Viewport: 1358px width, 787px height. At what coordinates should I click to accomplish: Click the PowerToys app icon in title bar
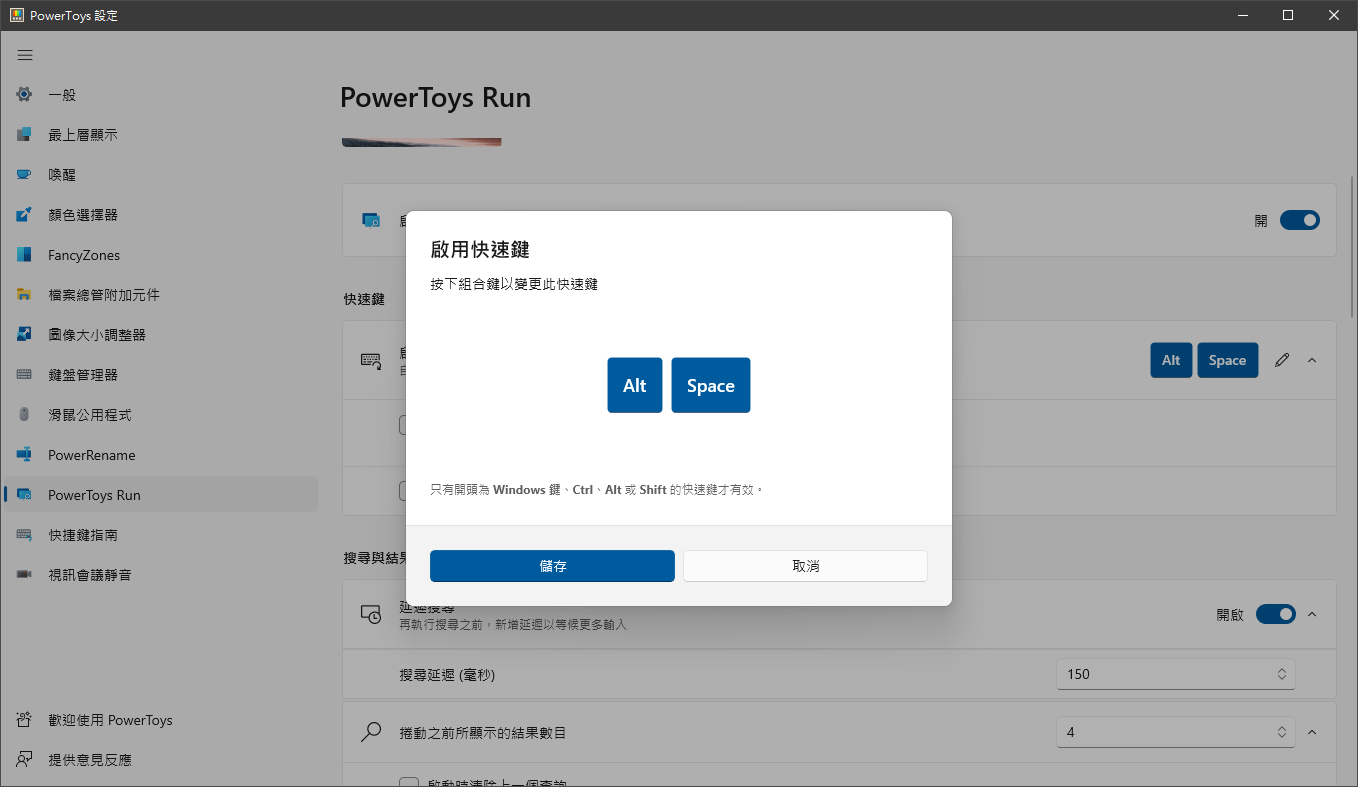[x=17, y=15]
